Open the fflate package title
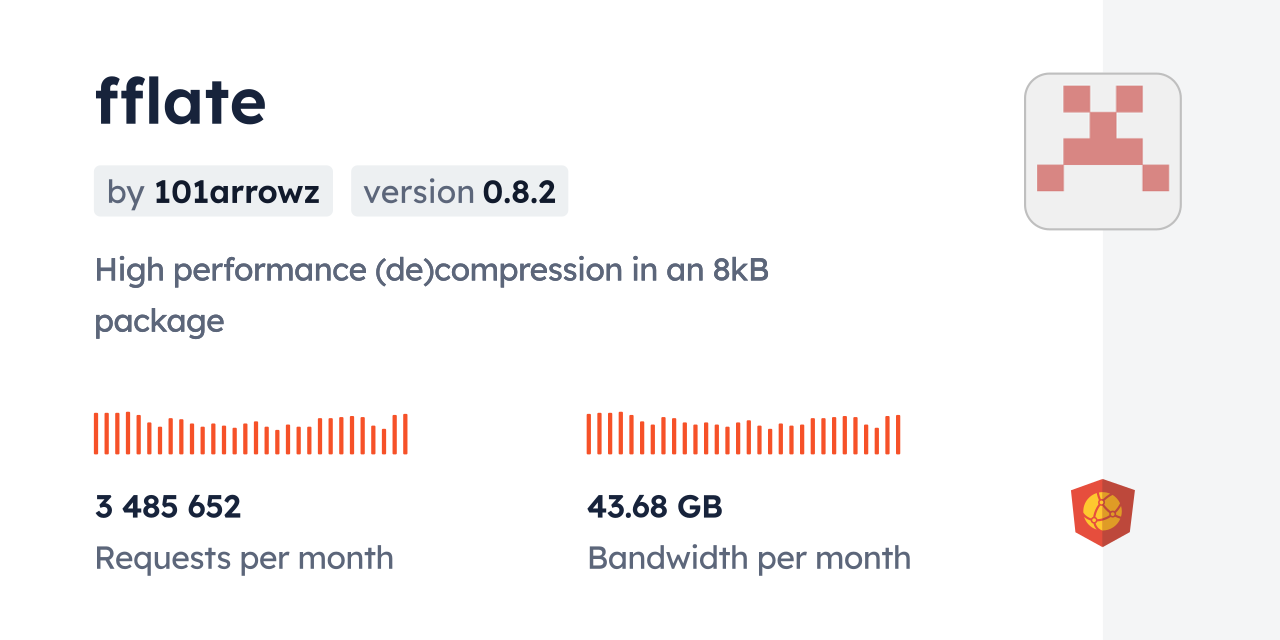 point(181,101)
